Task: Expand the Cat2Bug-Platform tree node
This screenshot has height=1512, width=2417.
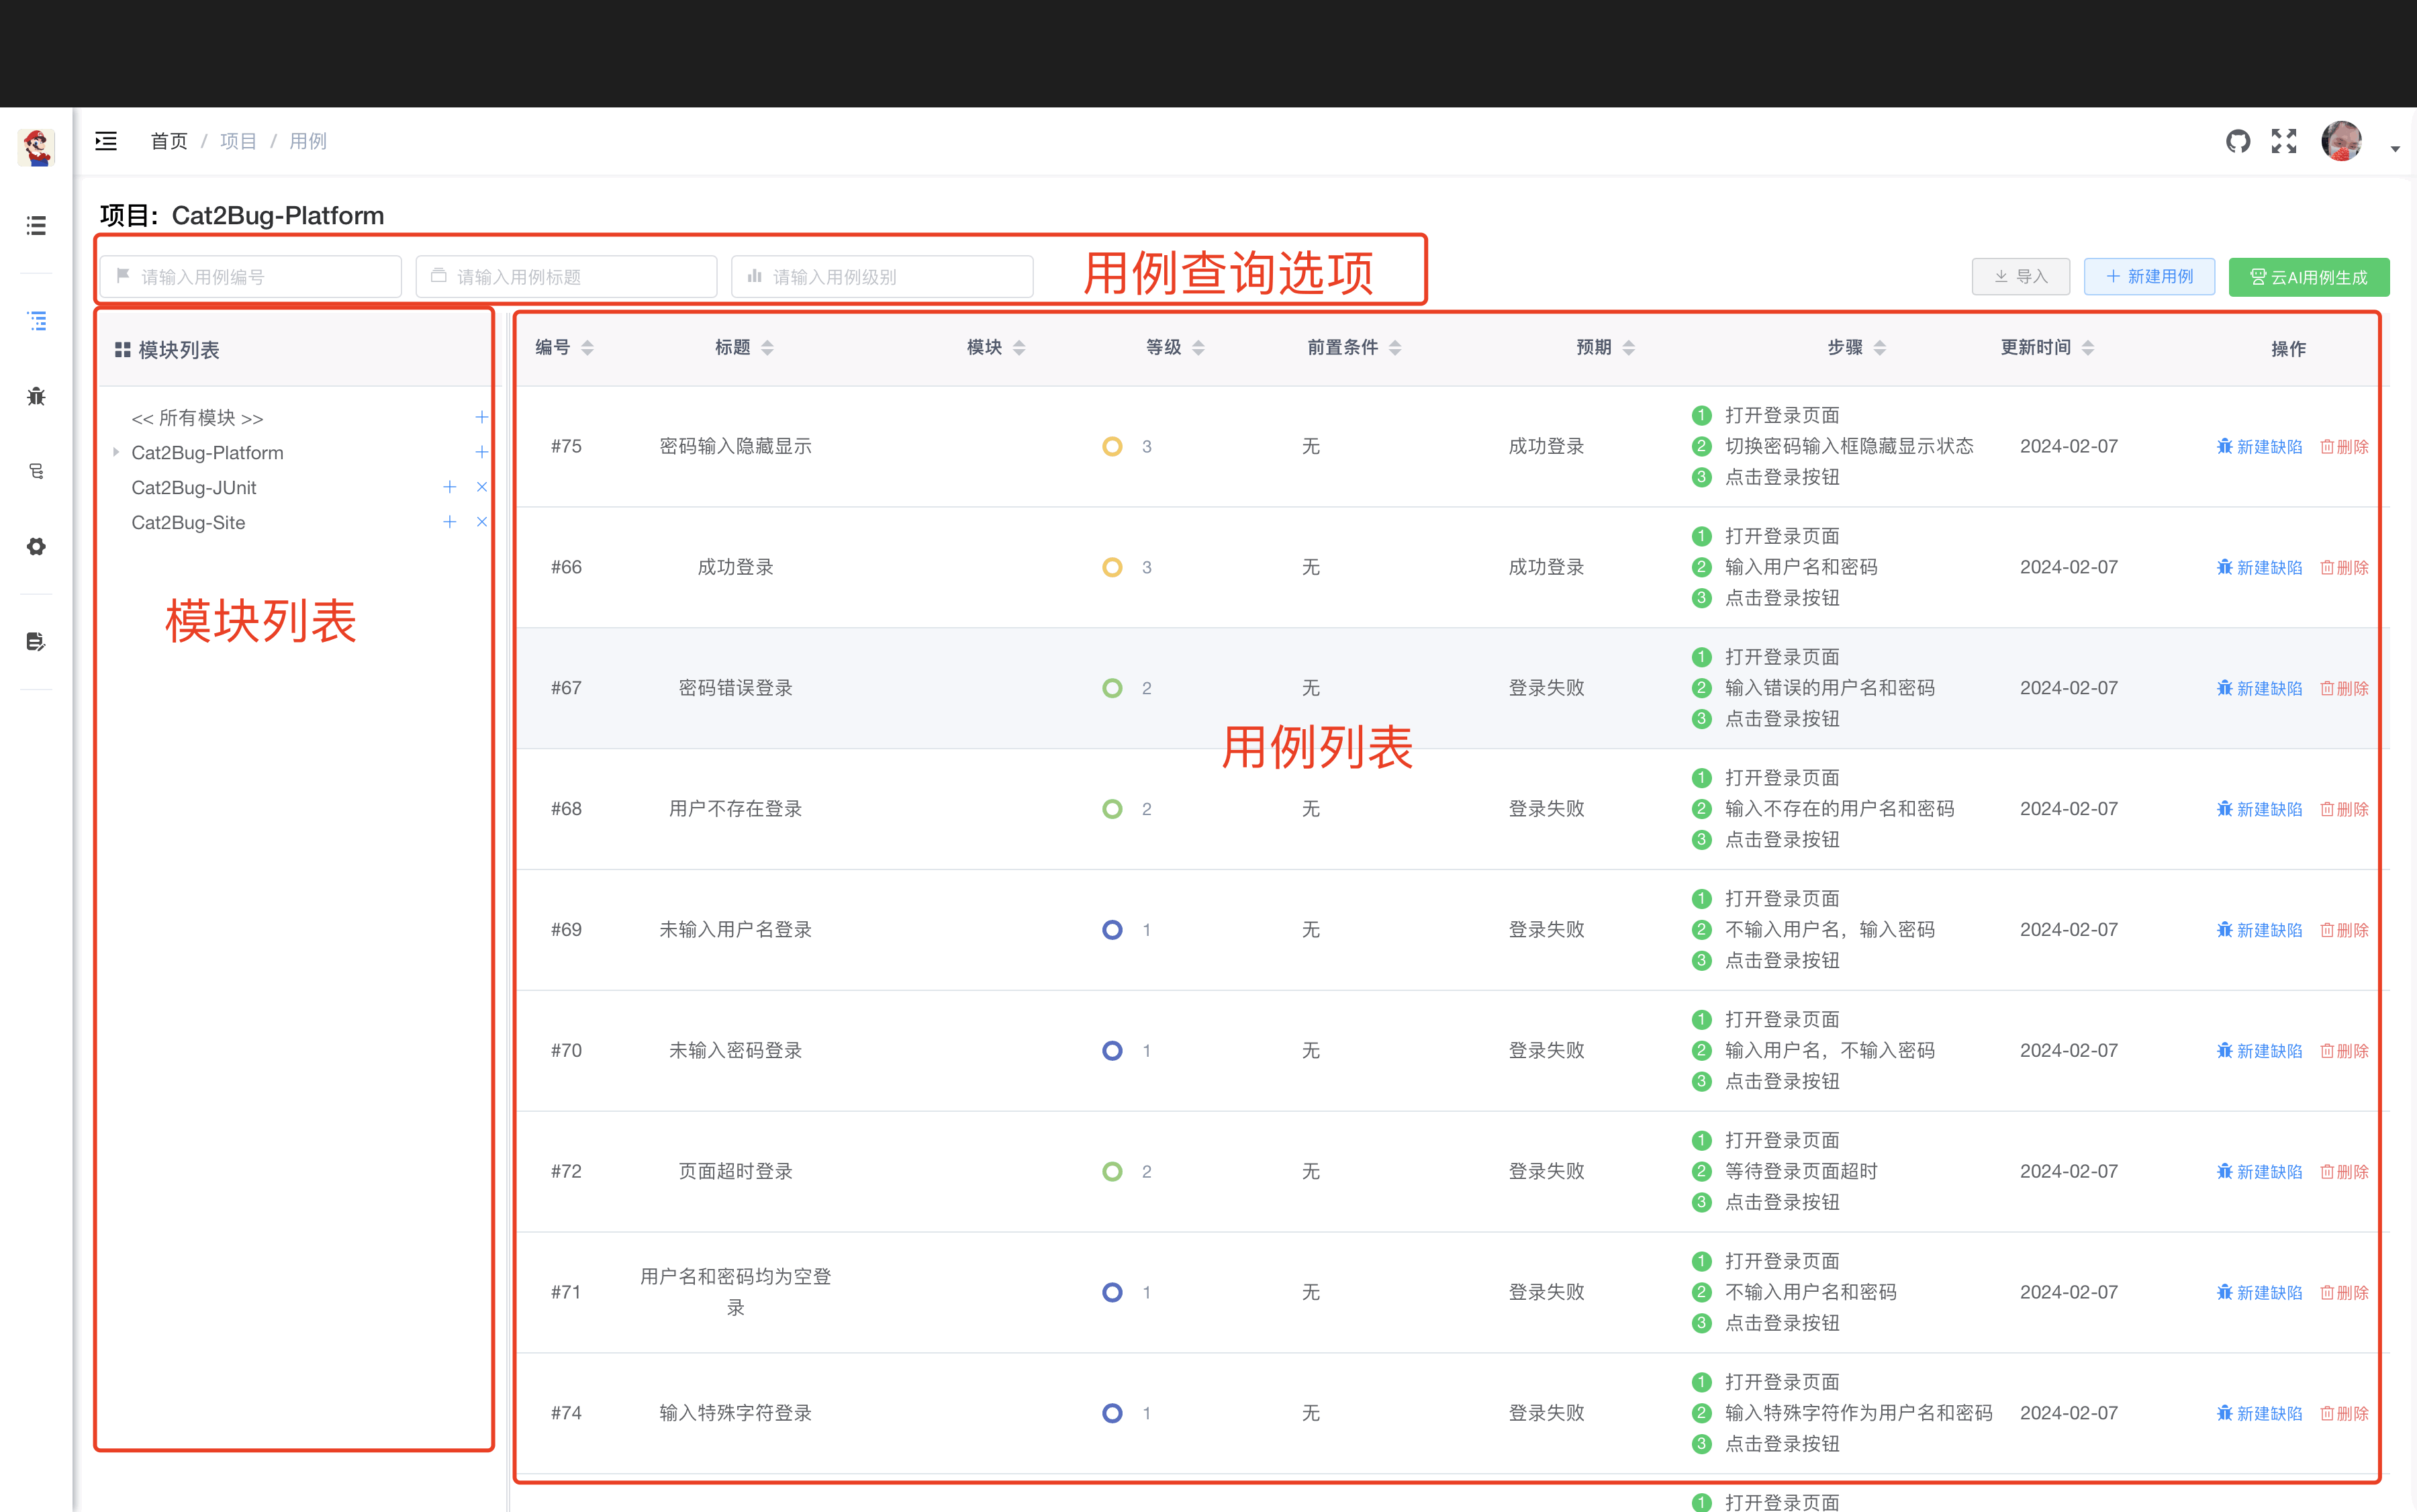Action: (116, 452)
